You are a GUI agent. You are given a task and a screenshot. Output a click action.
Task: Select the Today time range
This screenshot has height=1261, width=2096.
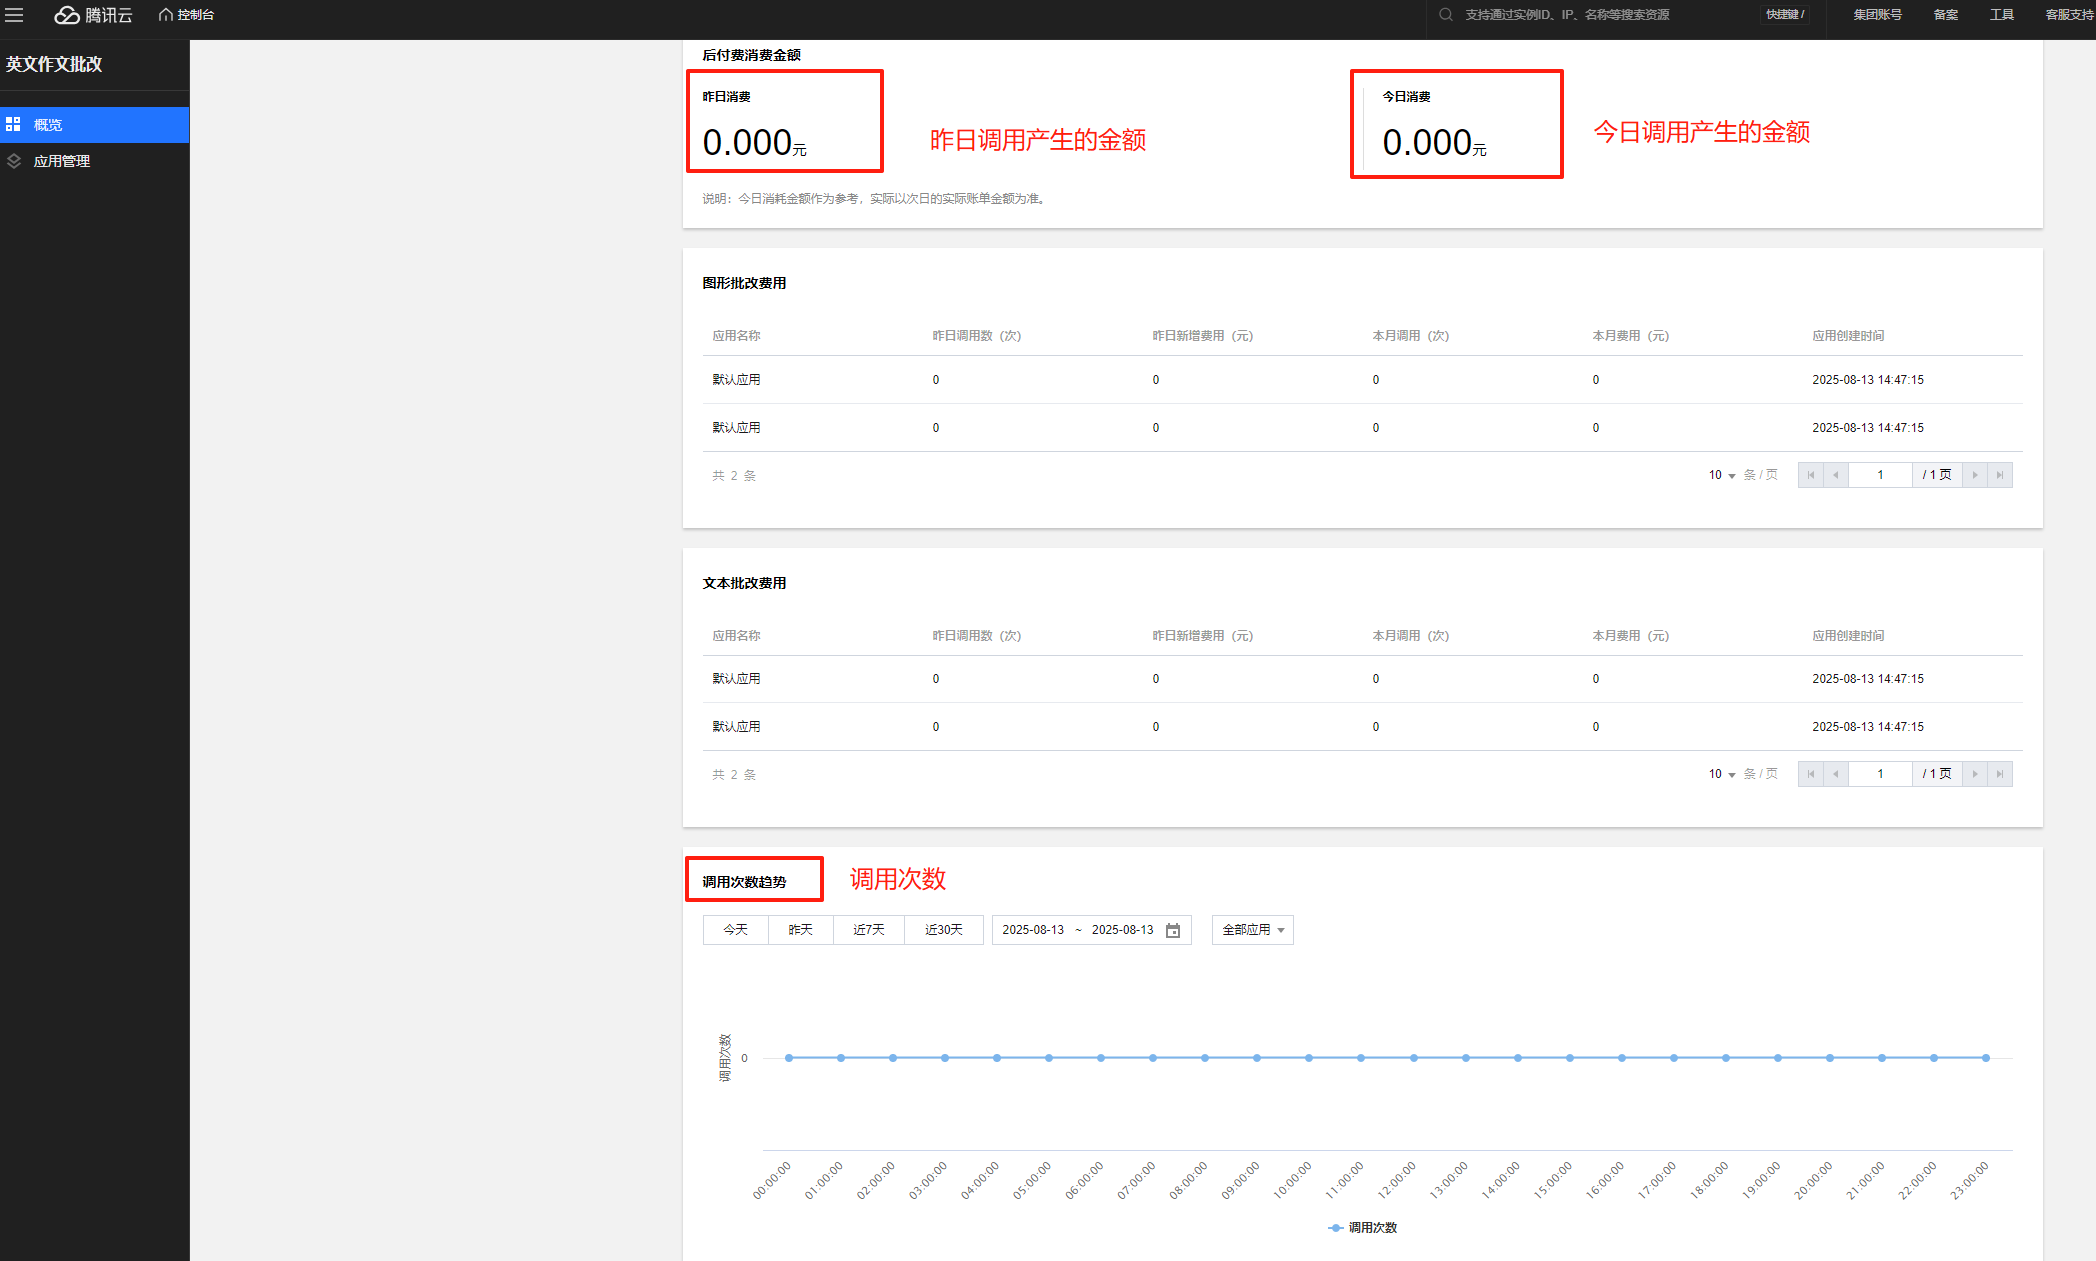click(x=735, y=930)
